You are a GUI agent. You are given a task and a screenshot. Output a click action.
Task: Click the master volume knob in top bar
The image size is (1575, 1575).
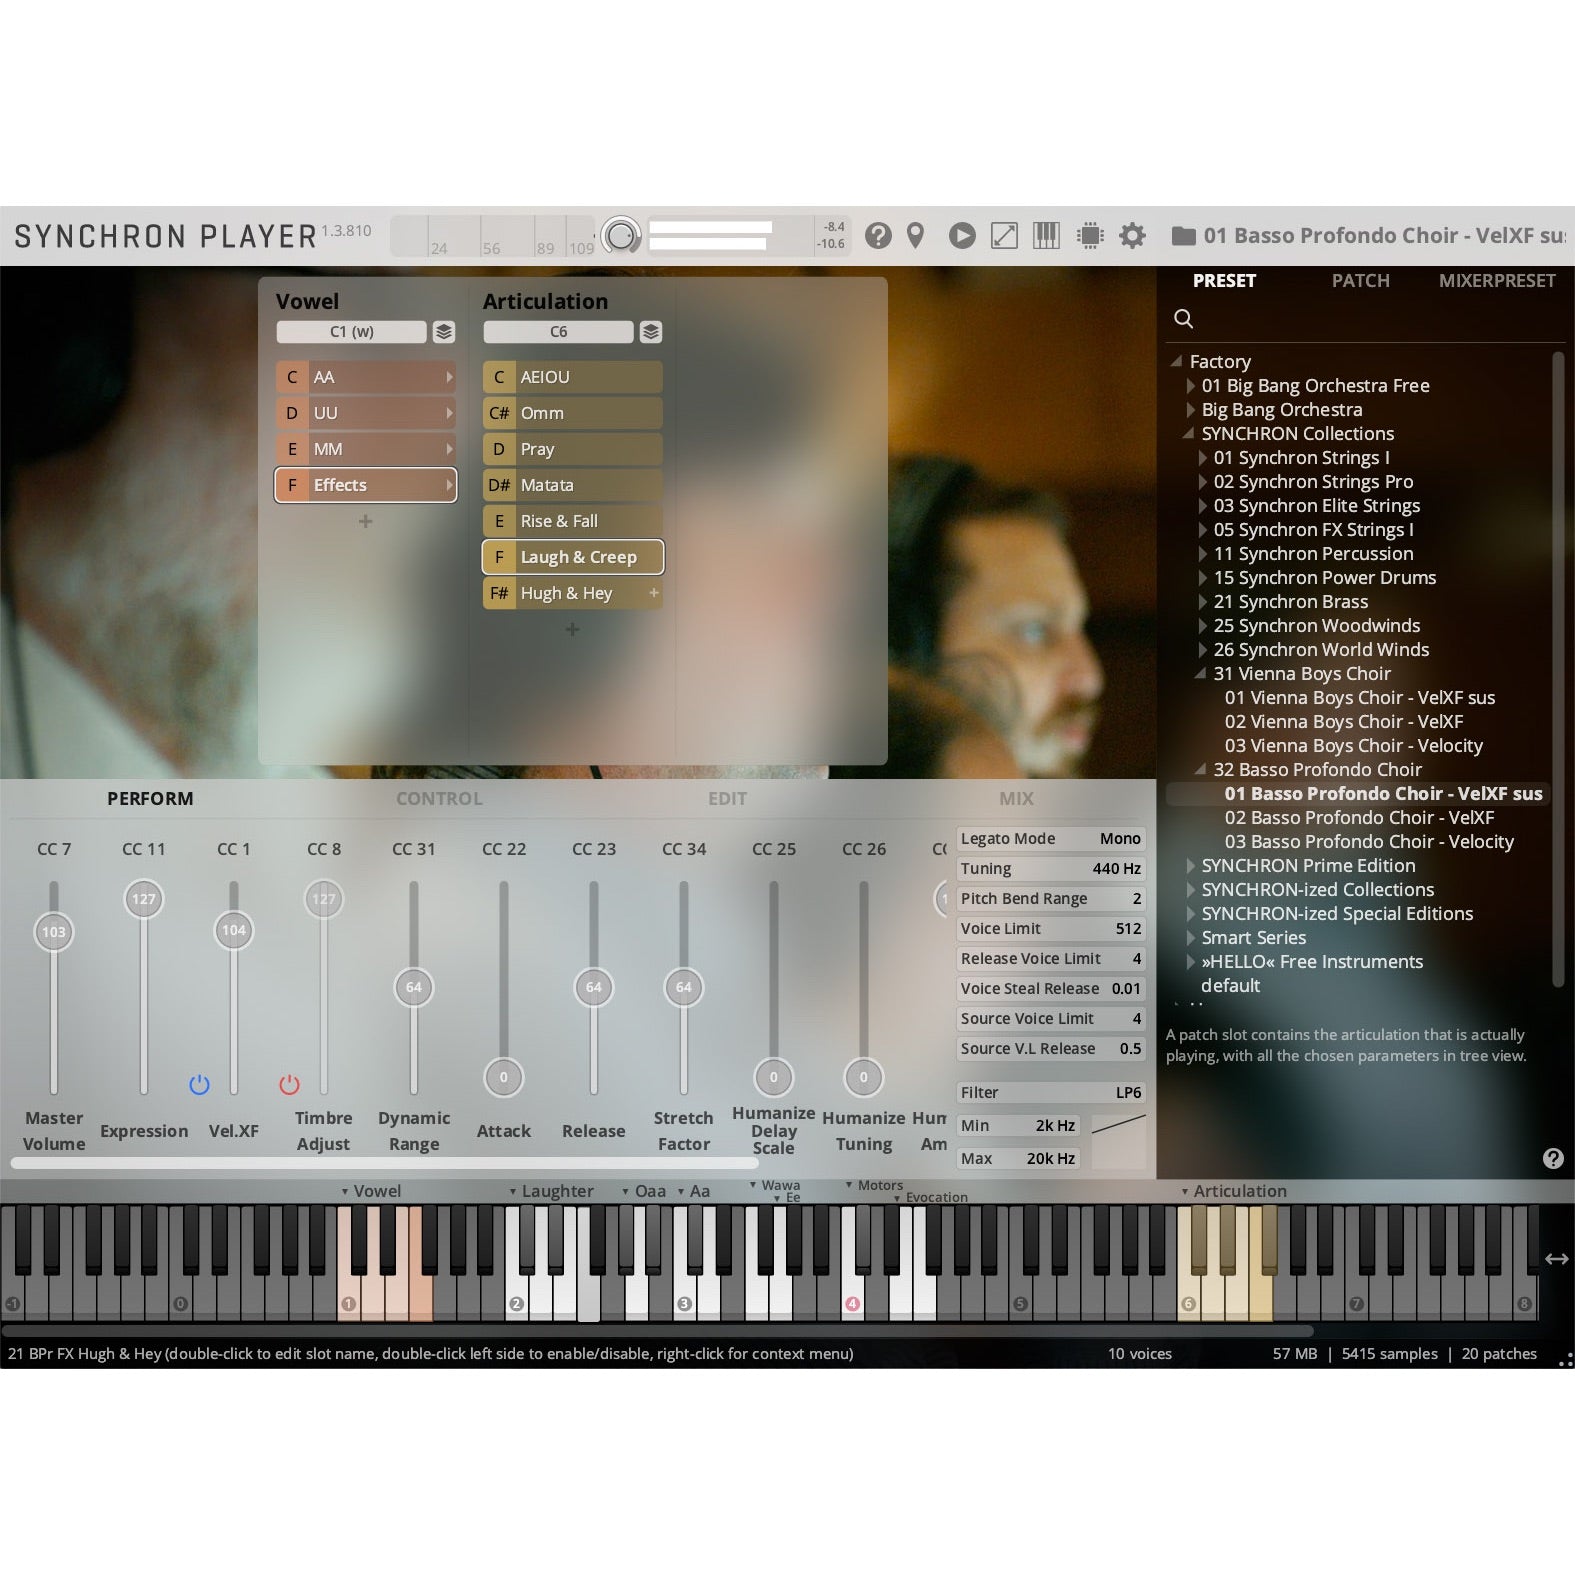pos(621,236)
